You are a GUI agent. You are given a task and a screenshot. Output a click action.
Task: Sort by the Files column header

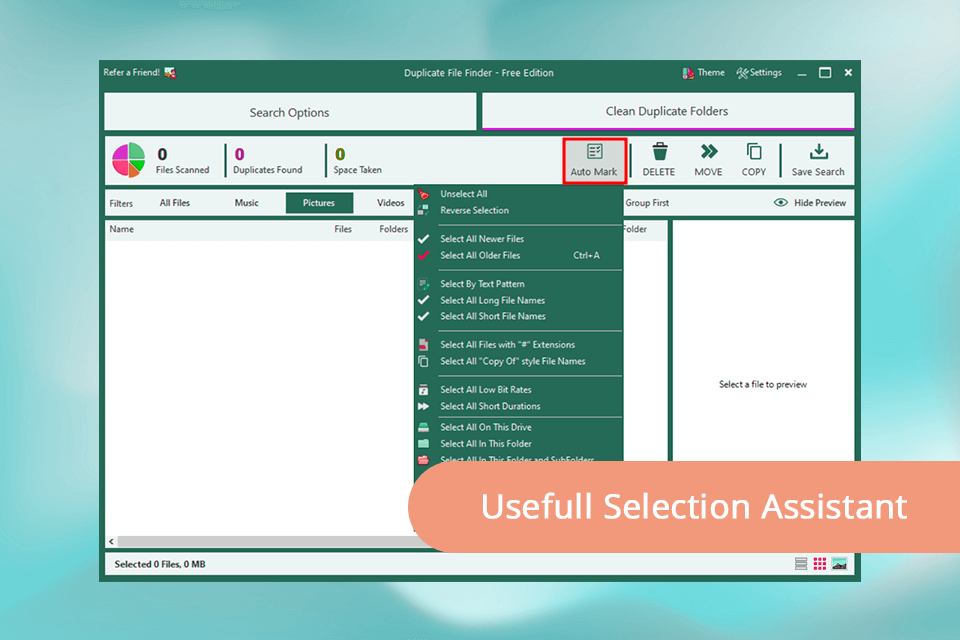343,229
